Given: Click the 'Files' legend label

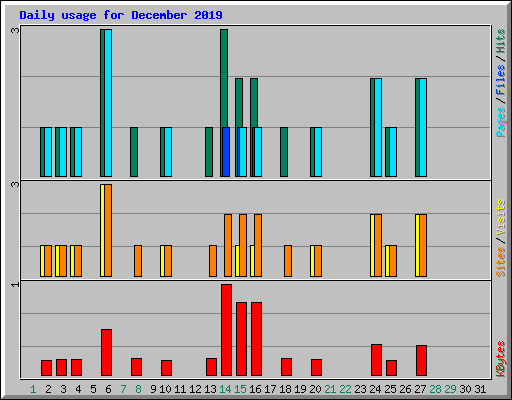Looking at the screenshot, I should 501,79.
